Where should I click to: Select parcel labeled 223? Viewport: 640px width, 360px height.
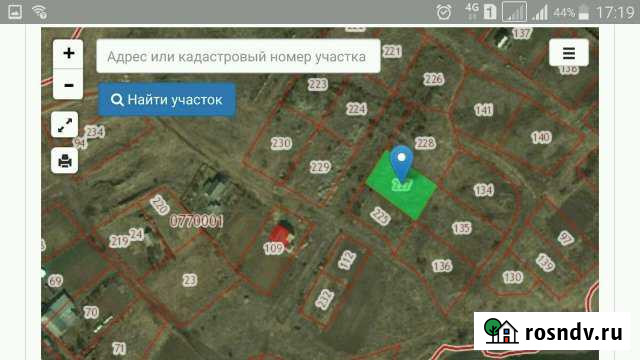point(318,84)
